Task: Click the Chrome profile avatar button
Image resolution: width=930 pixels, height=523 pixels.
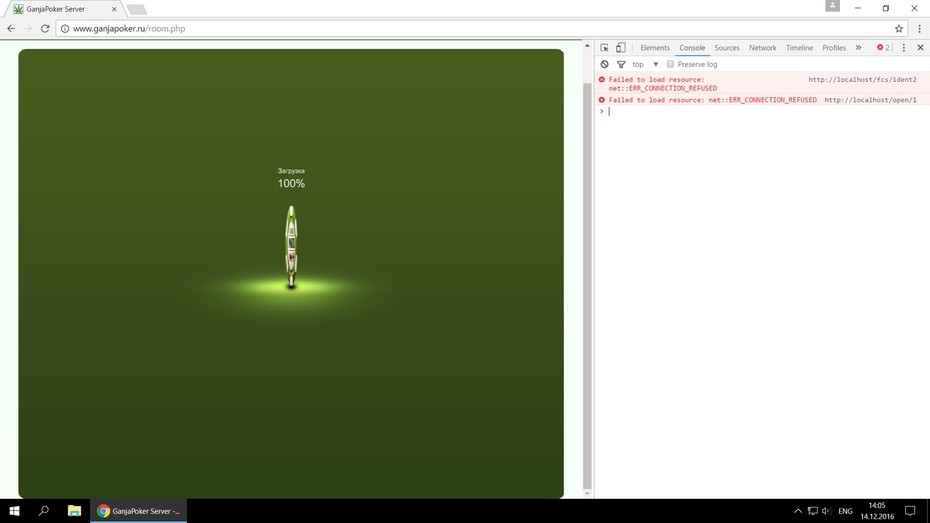Action: [x=832, y=5]
